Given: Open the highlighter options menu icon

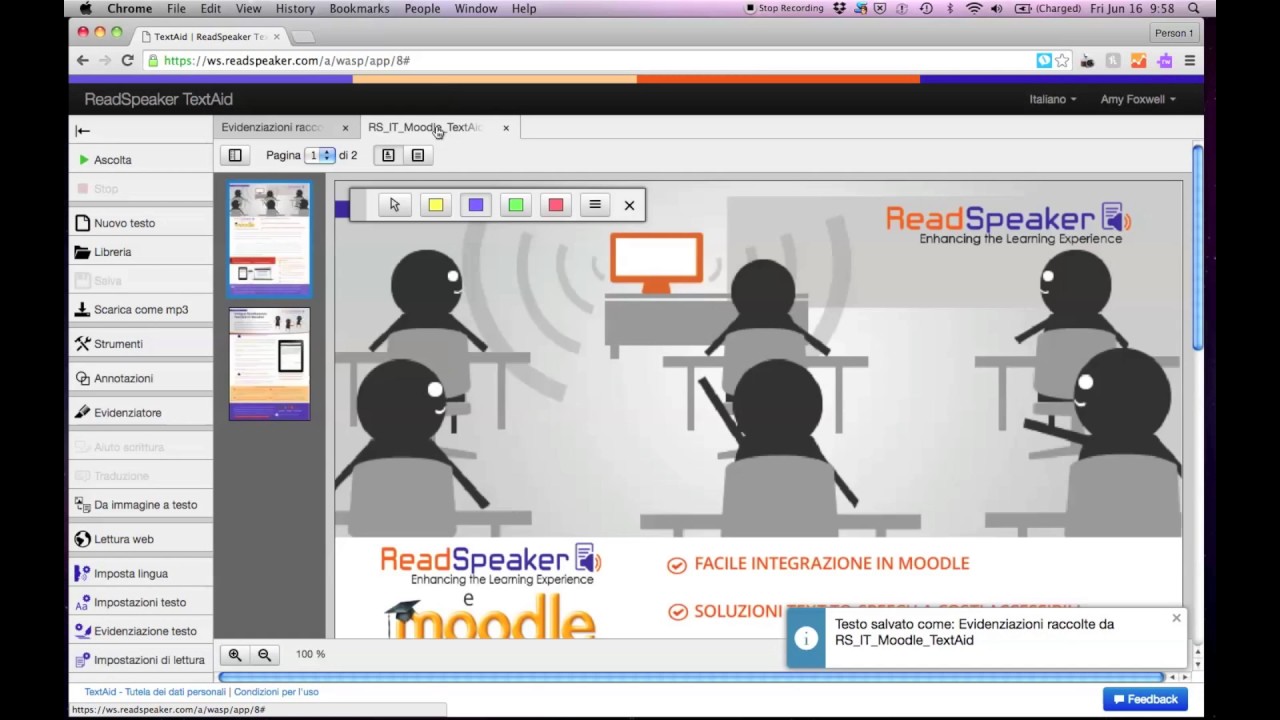Looking at the screenshot, I should click(x=595, y=205).
